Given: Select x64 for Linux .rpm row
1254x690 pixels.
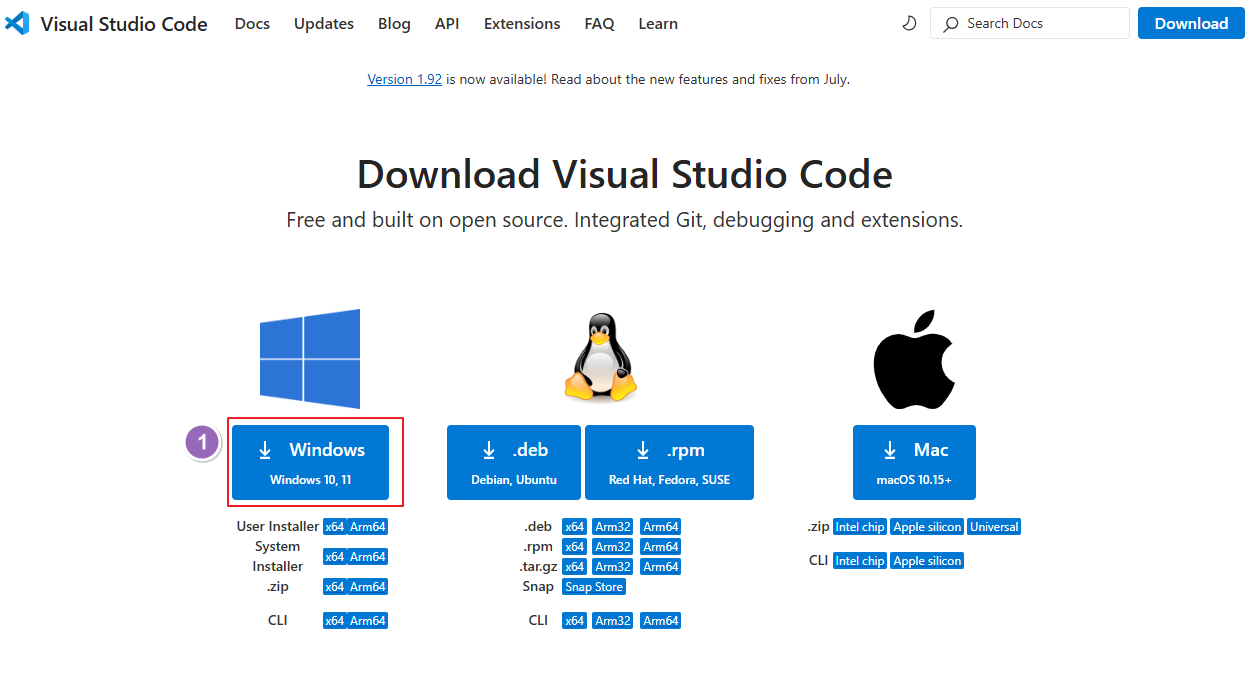Looking at the screenshot, I should tap(574, 547).
